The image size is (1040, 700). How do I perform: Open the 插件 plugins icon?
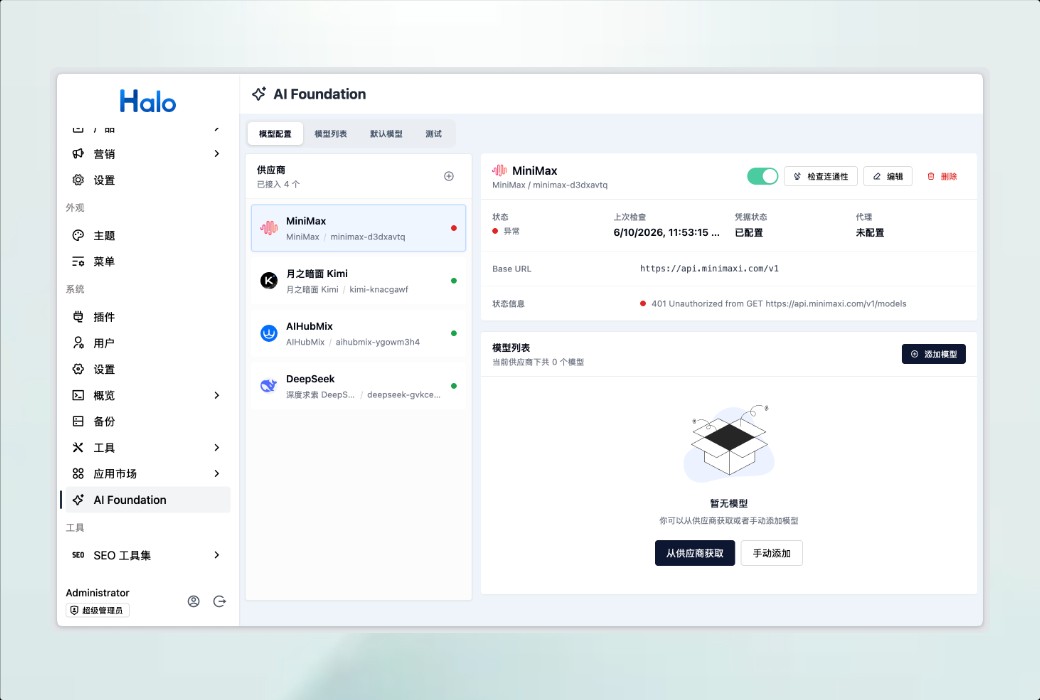[78, 316]
